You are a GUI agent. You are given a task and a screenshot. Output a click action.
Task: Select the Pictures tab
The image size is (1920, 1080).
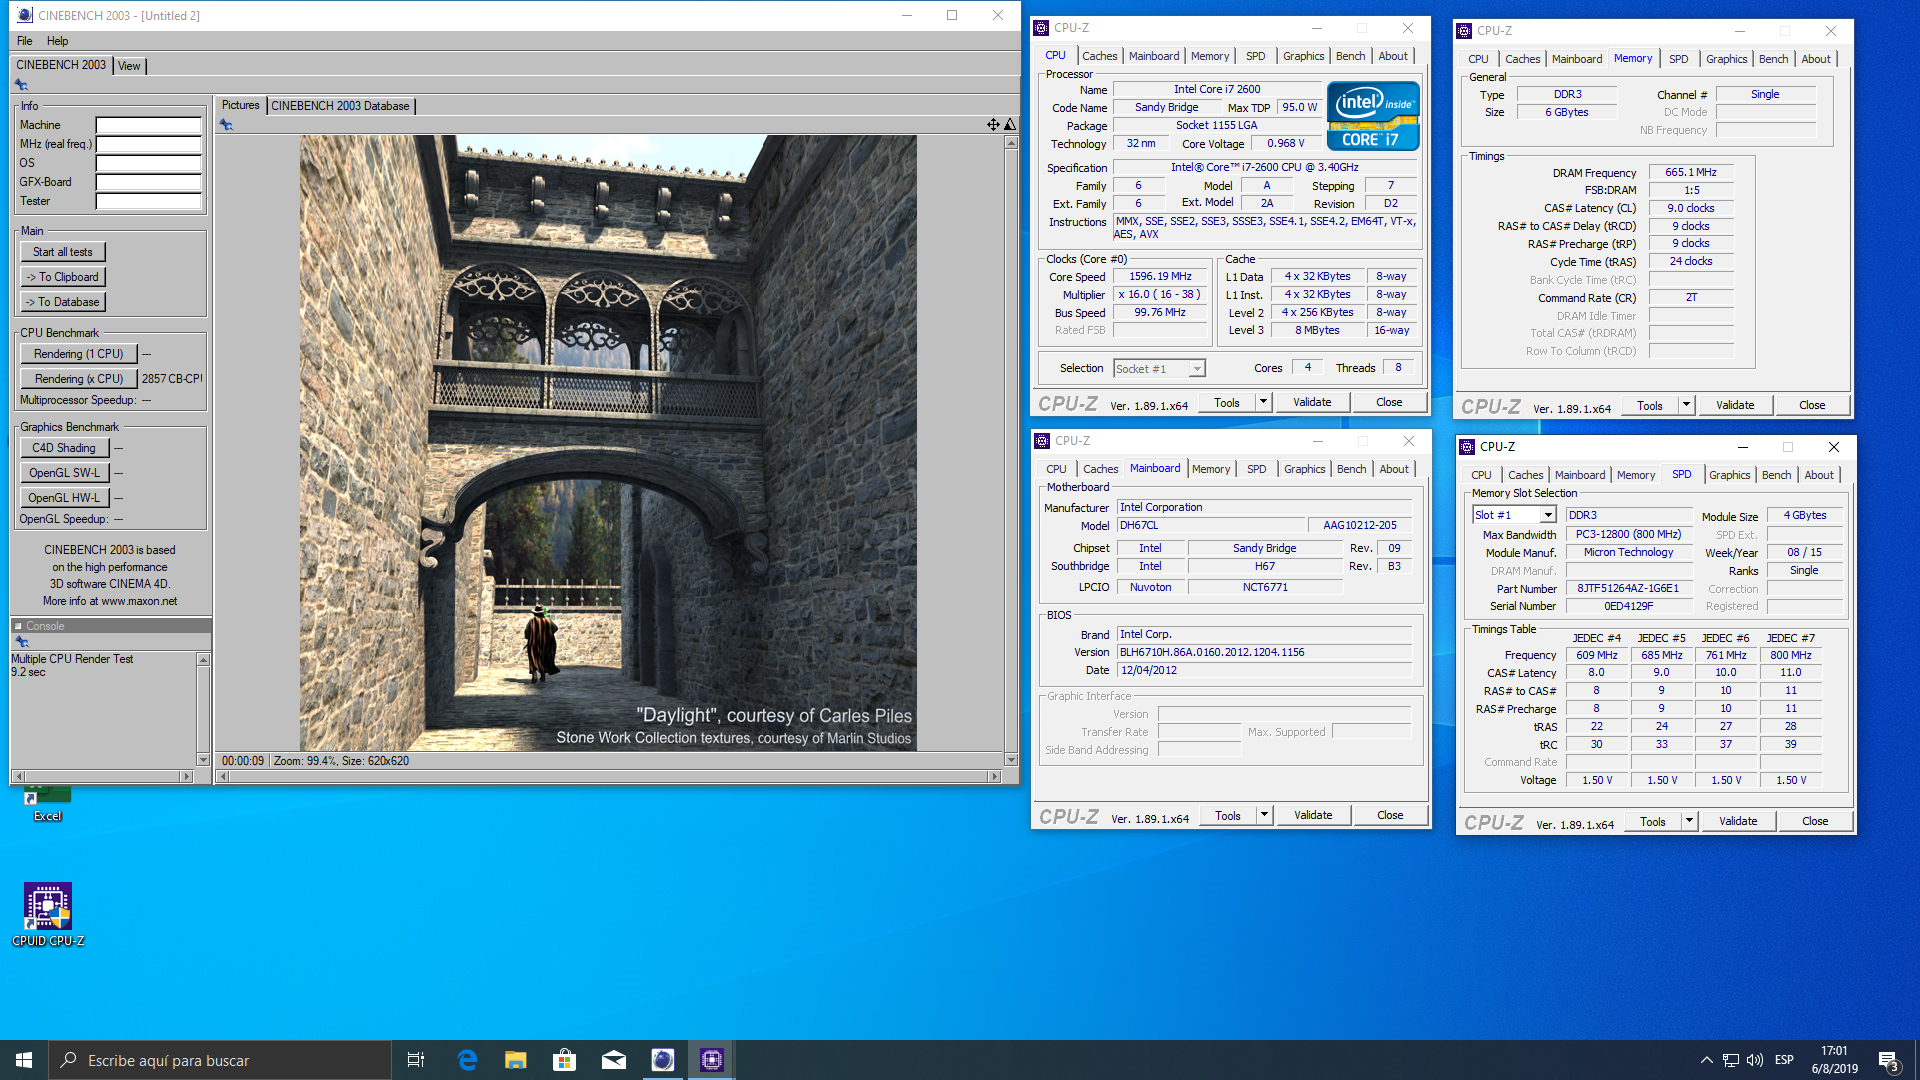pos(240,105)
